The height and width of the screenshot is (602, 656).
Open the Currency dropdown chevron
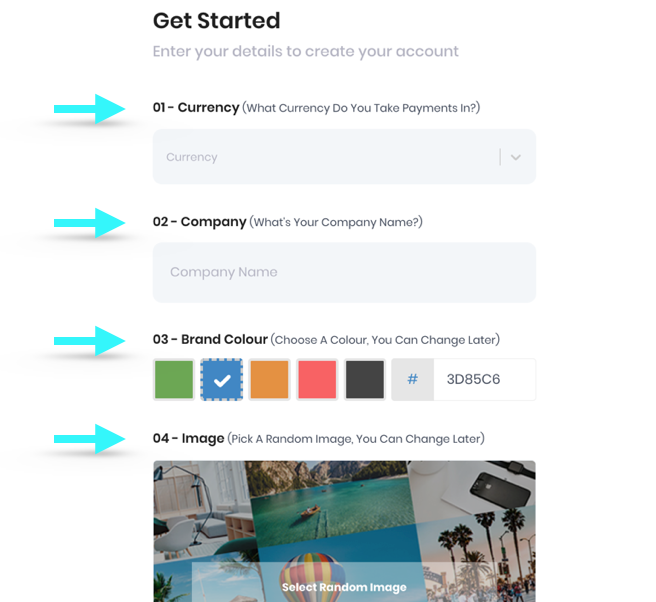(516, 157)
